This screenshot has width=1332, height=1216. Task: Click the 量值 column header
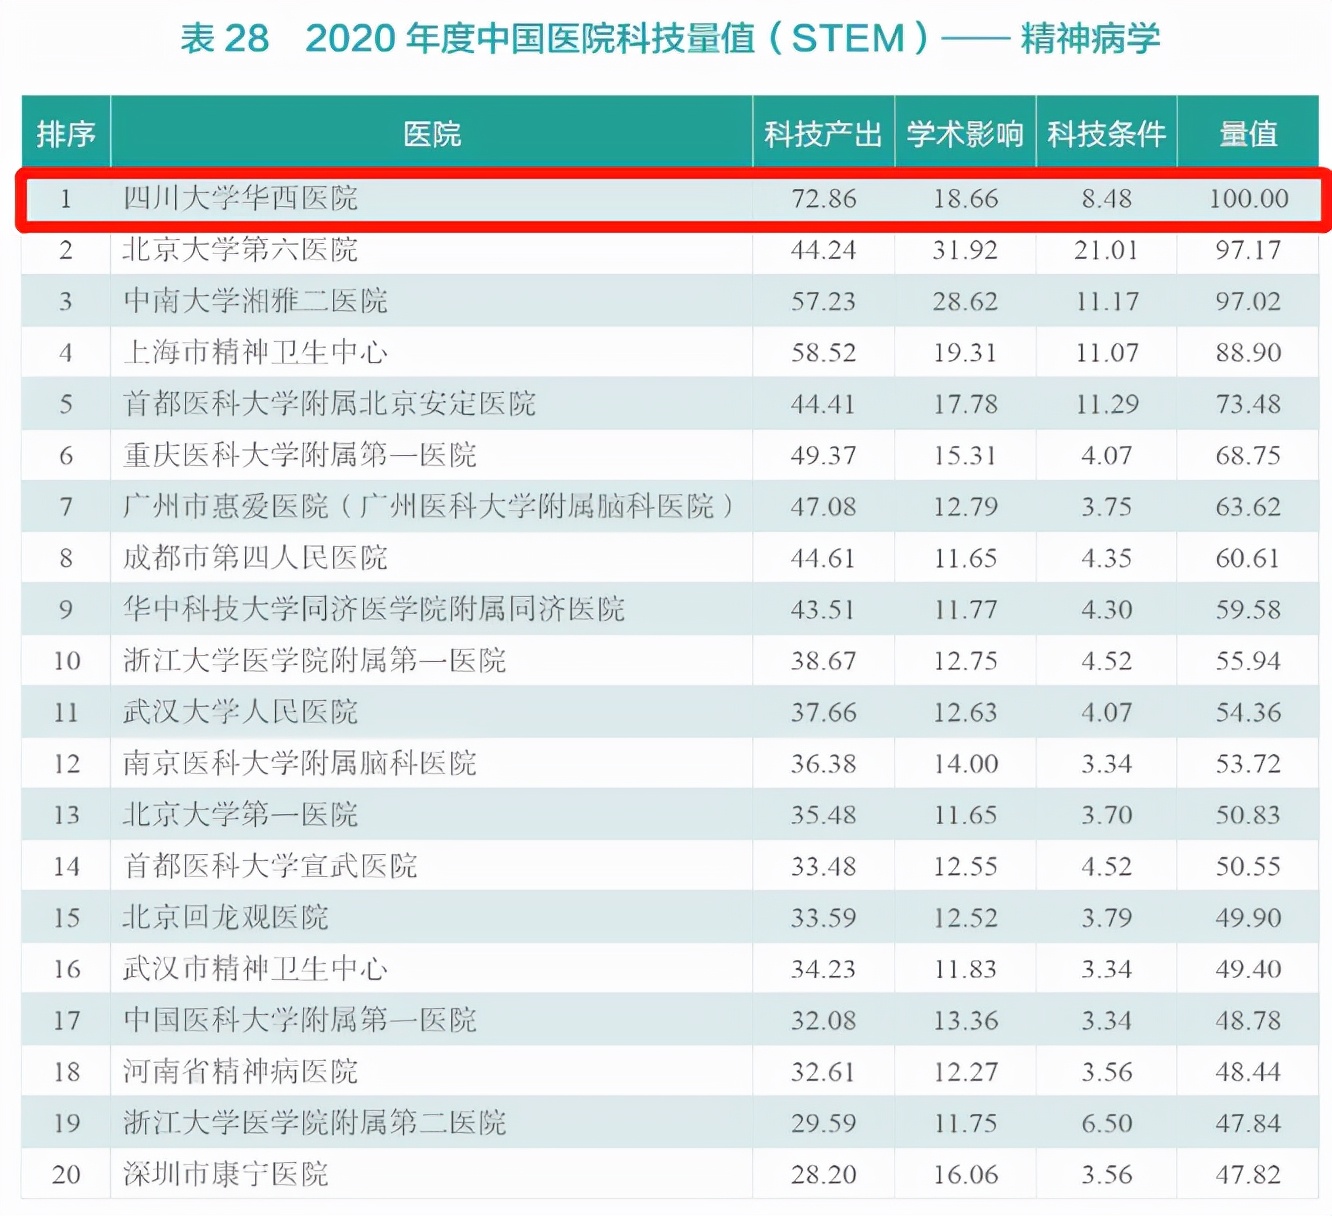[x=1248, y=133]
